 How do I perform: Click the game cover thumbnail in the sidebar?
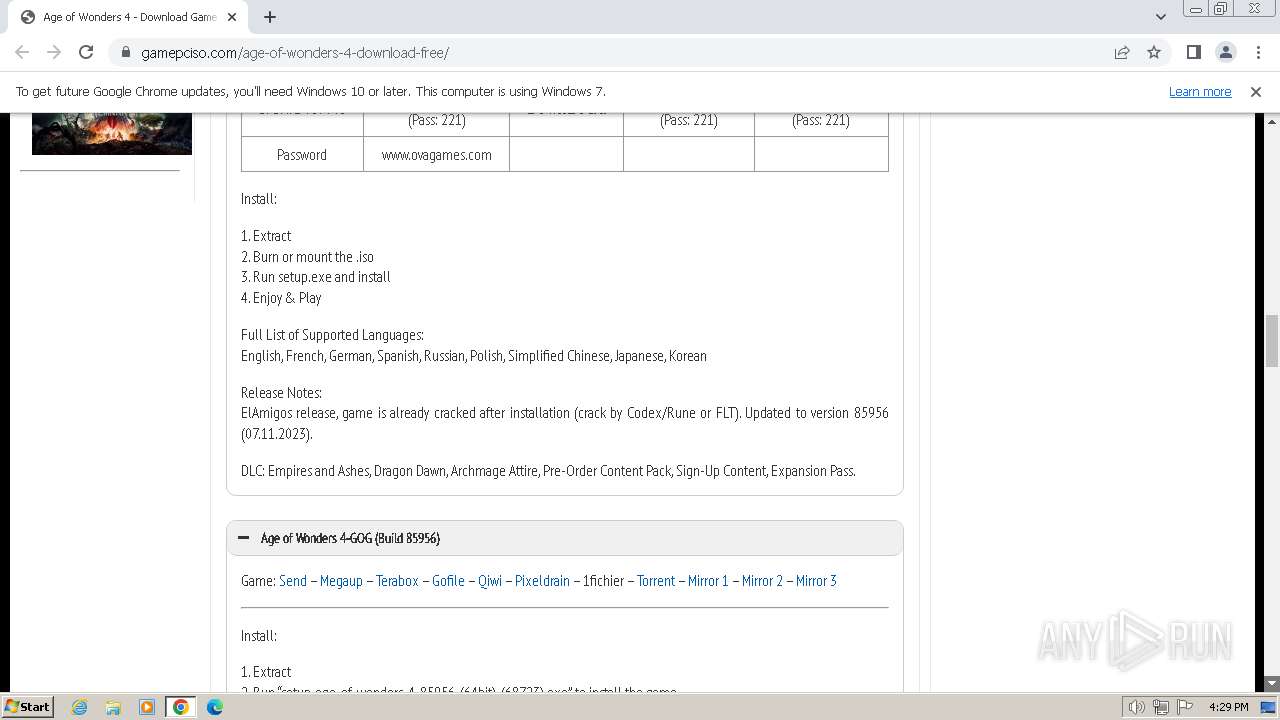[x=112, y=134]
